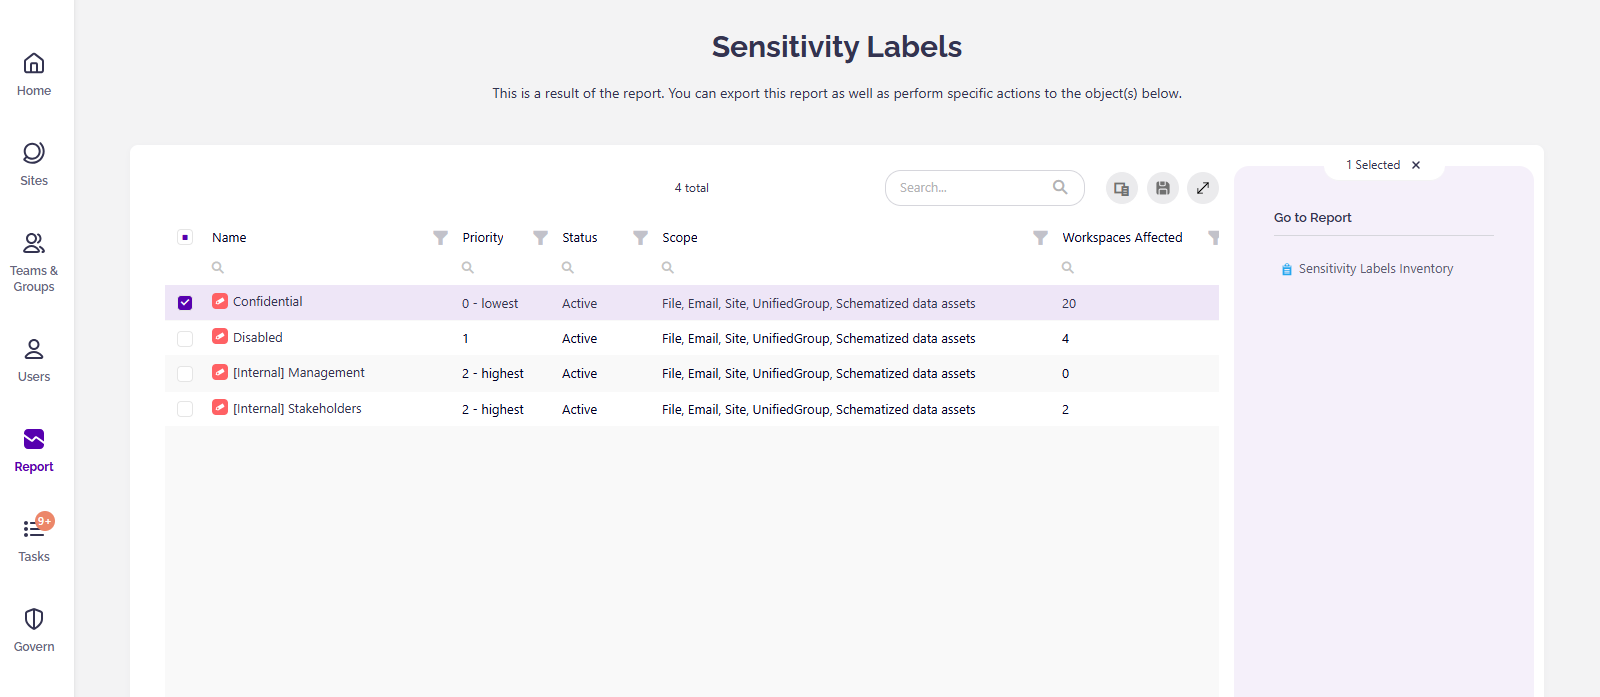
Task: Click the Disabled label name
Action: click(x=258, y=338)
